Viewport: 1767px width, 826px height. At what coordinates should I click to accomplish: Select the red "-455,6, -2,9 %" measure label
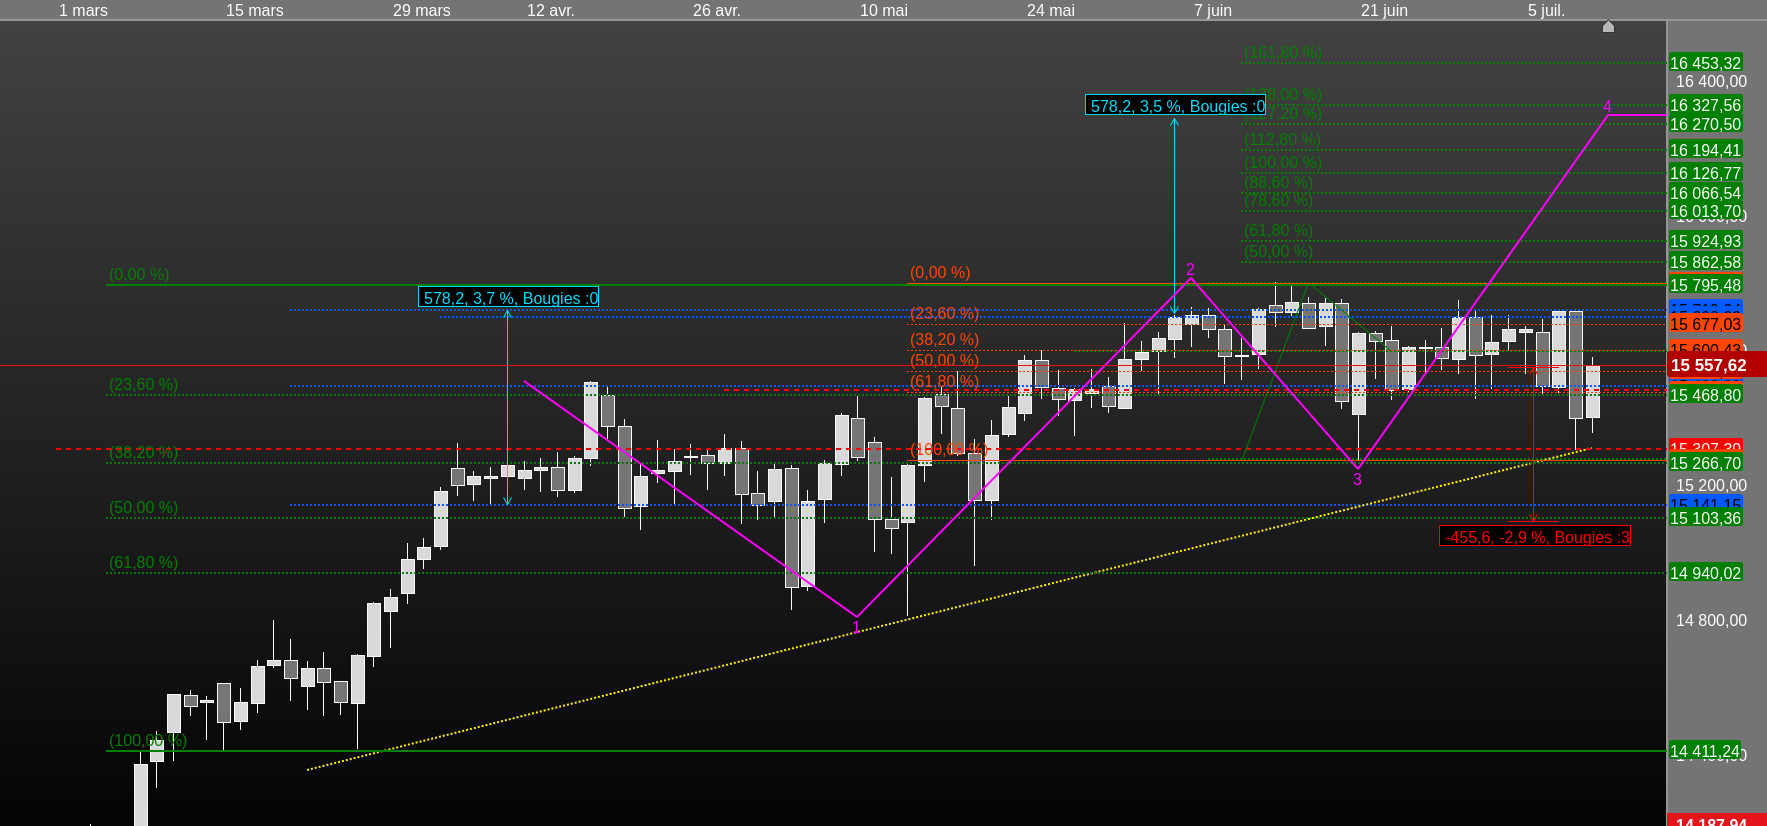[x=1535, y=536]
